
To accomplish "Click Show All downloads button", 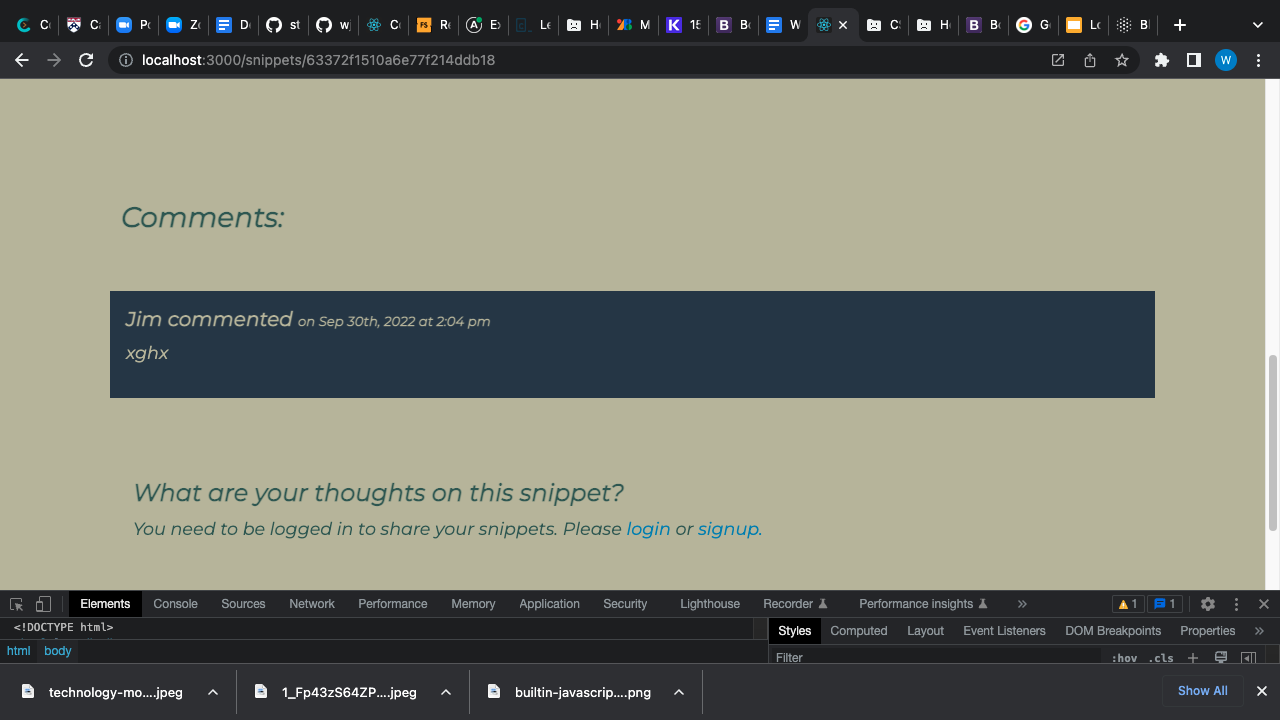I will coord(1202,691).
